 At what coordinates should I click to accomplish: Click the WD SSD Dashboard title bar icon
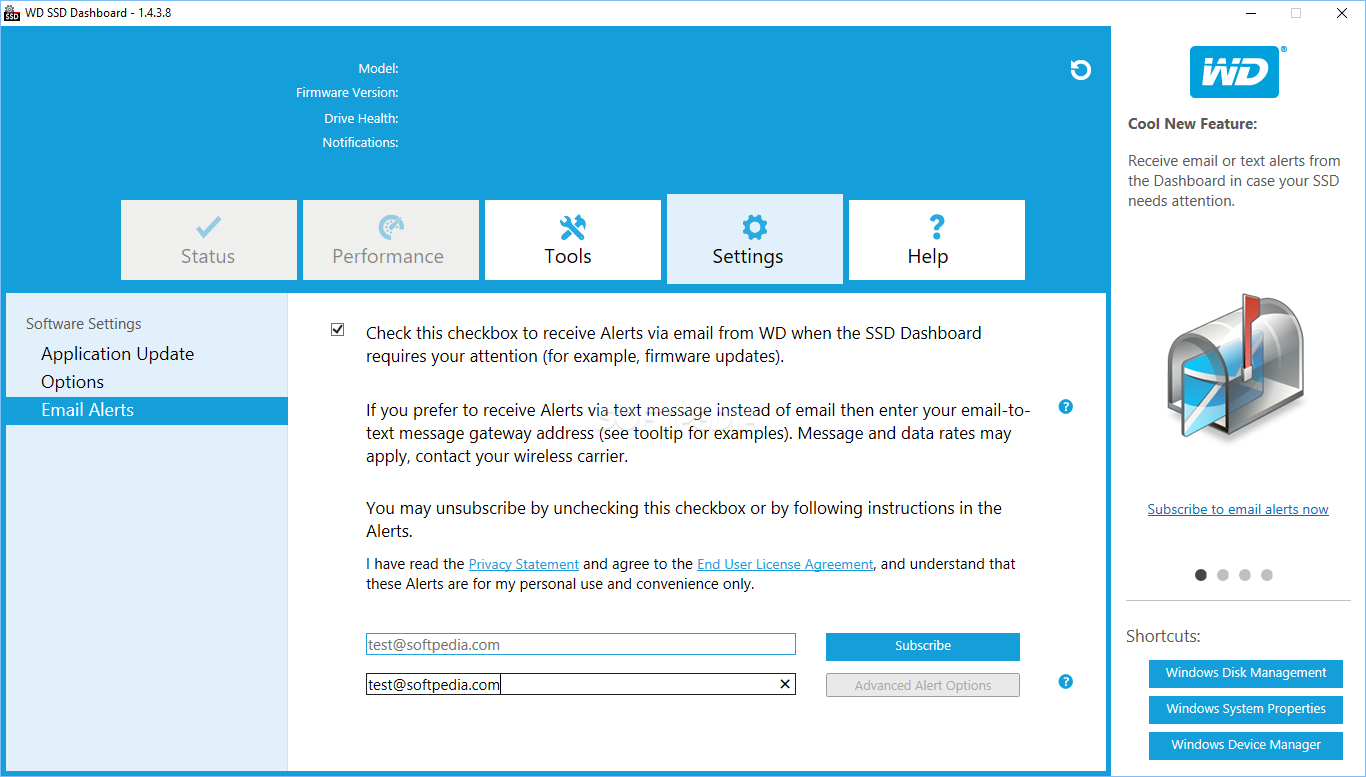pos(12,13)
